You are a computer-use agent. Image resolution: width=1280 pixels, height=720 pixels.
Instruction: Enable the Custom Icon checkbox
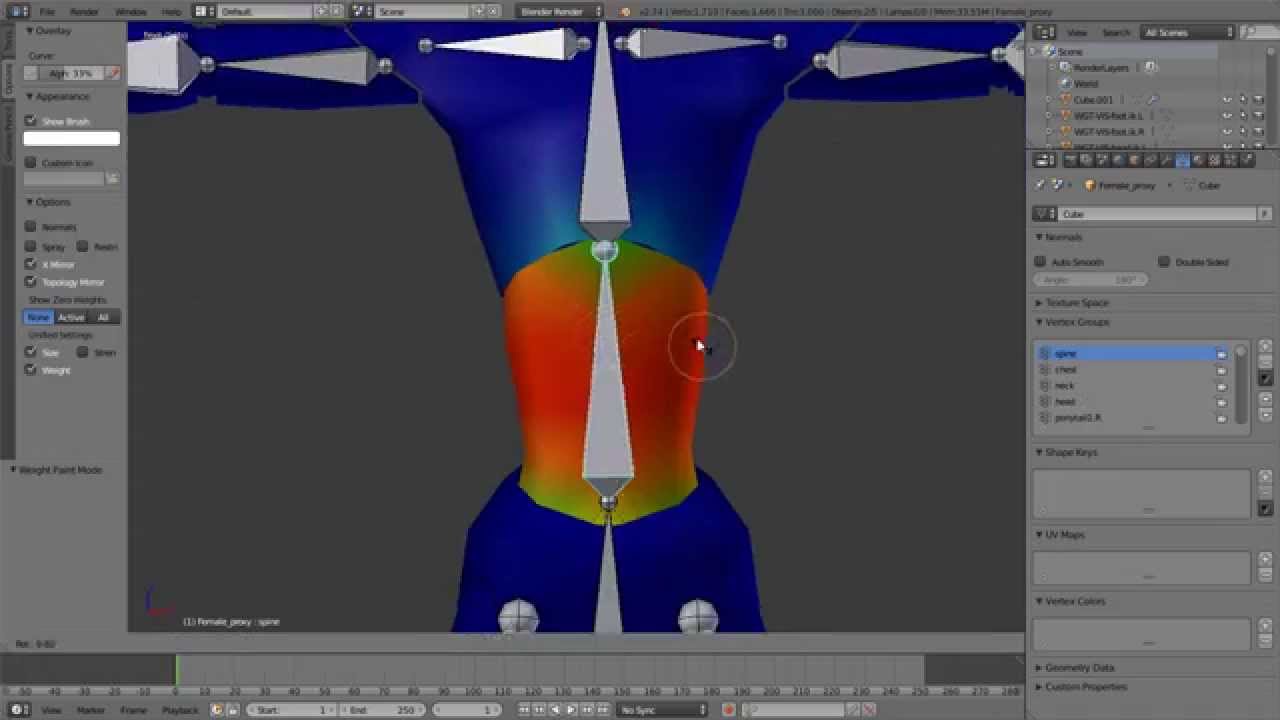(x=31, y=163)
